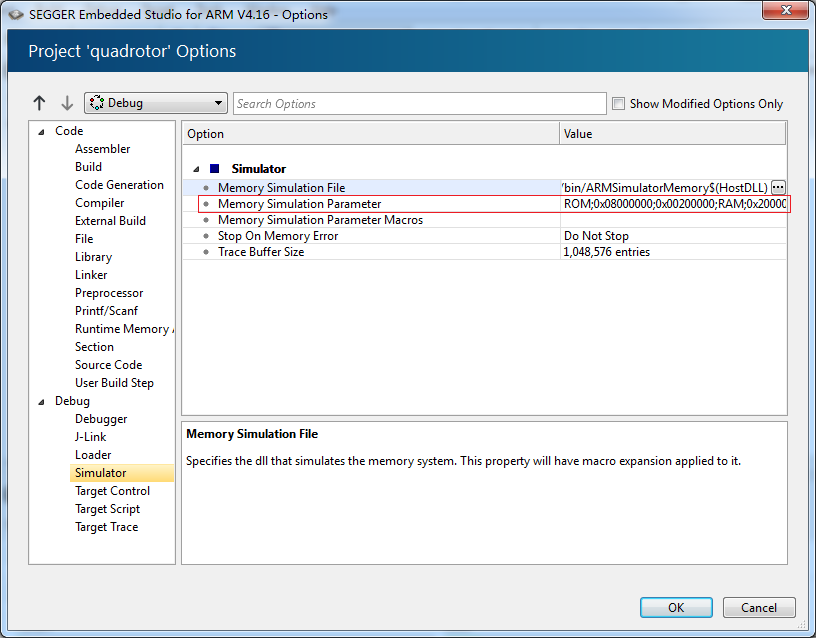Click the Option column header
Screen dimensions: 816x638
click(371, 134)
